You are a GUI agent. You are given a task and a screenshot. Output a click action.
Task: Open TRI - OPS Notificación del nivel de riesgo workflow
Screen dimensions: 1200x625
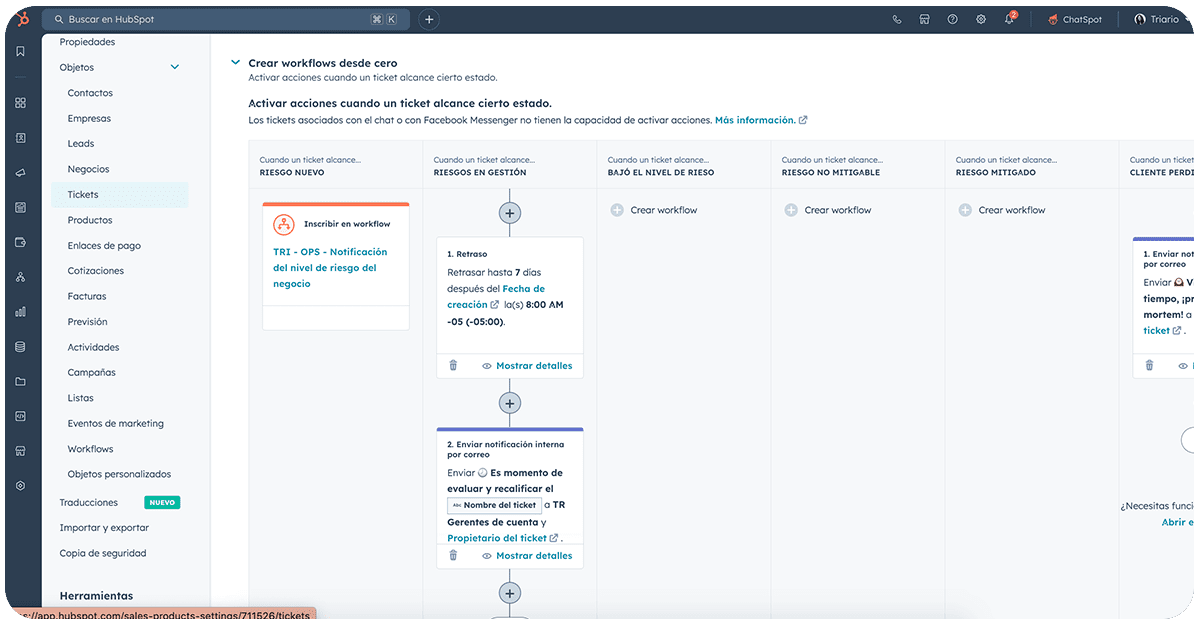tap(330, 268)
